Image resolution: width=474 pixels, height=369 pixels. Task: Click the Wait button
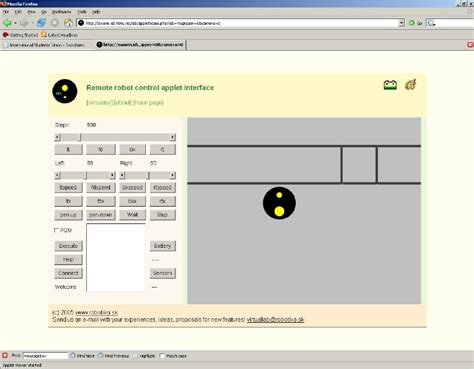click(x=132, y=214)
